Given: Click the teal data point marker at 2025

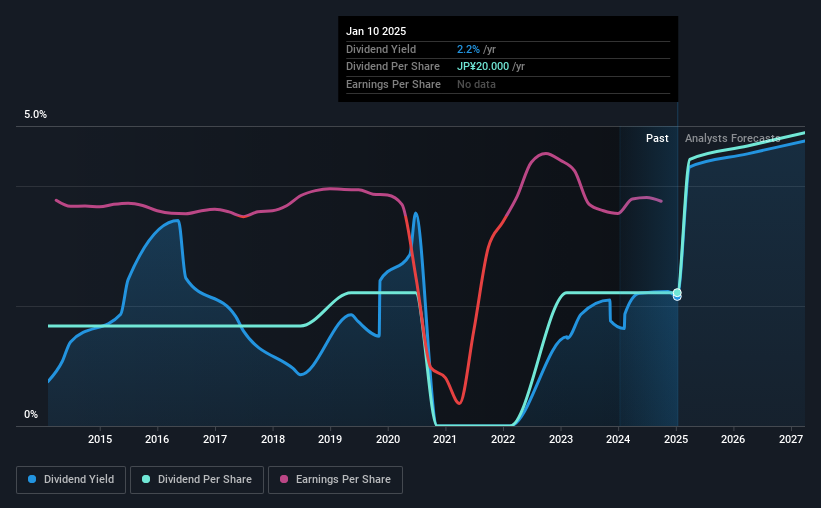Looking at the screenshot, I should tap(677, 292).
